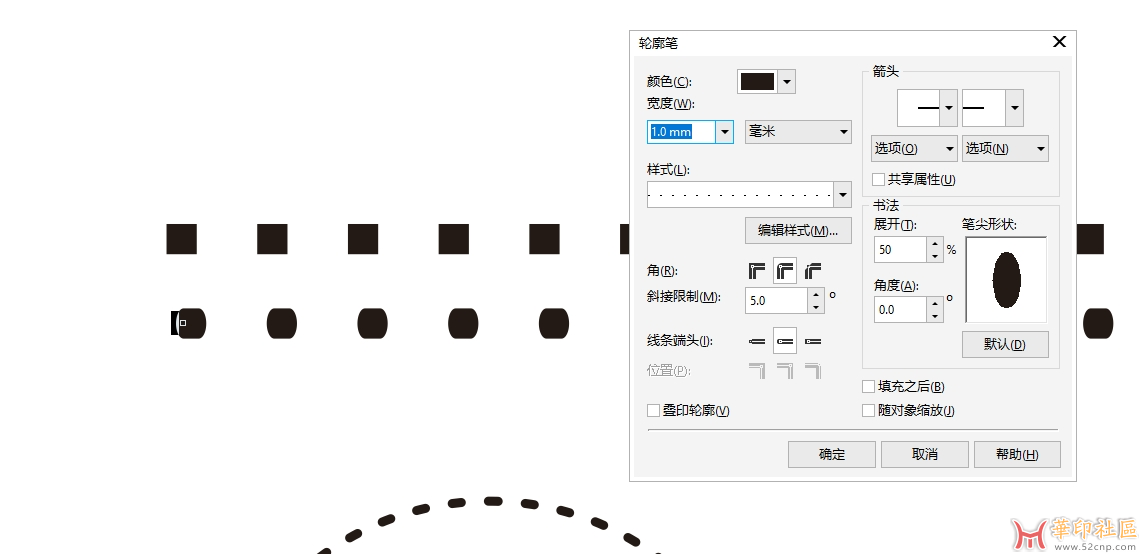Click the centered outline position icon
The height and width of the screenshot is (554, 1140).
[785, 371]
